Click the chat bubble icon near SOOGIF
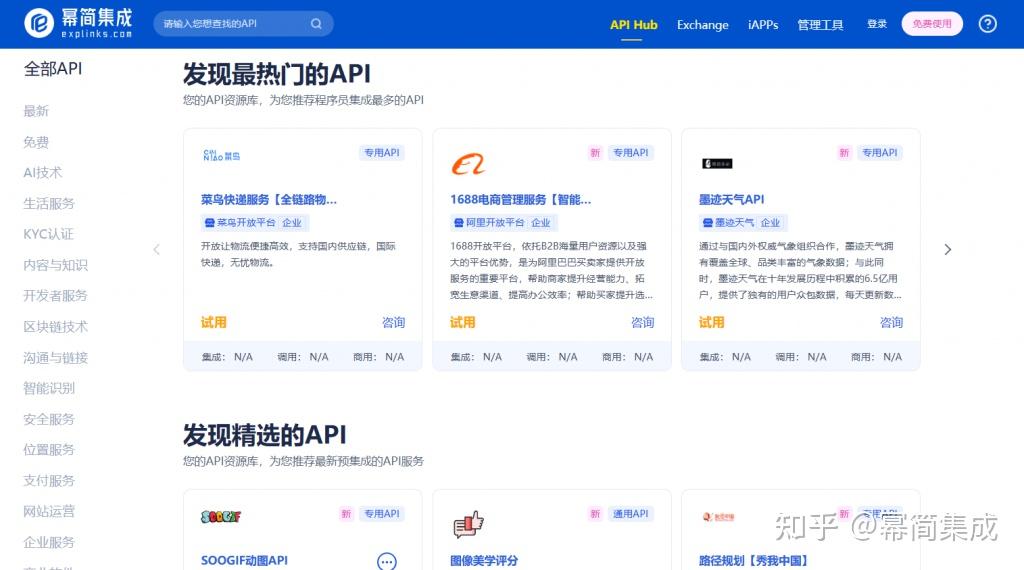 click(387, 561)
